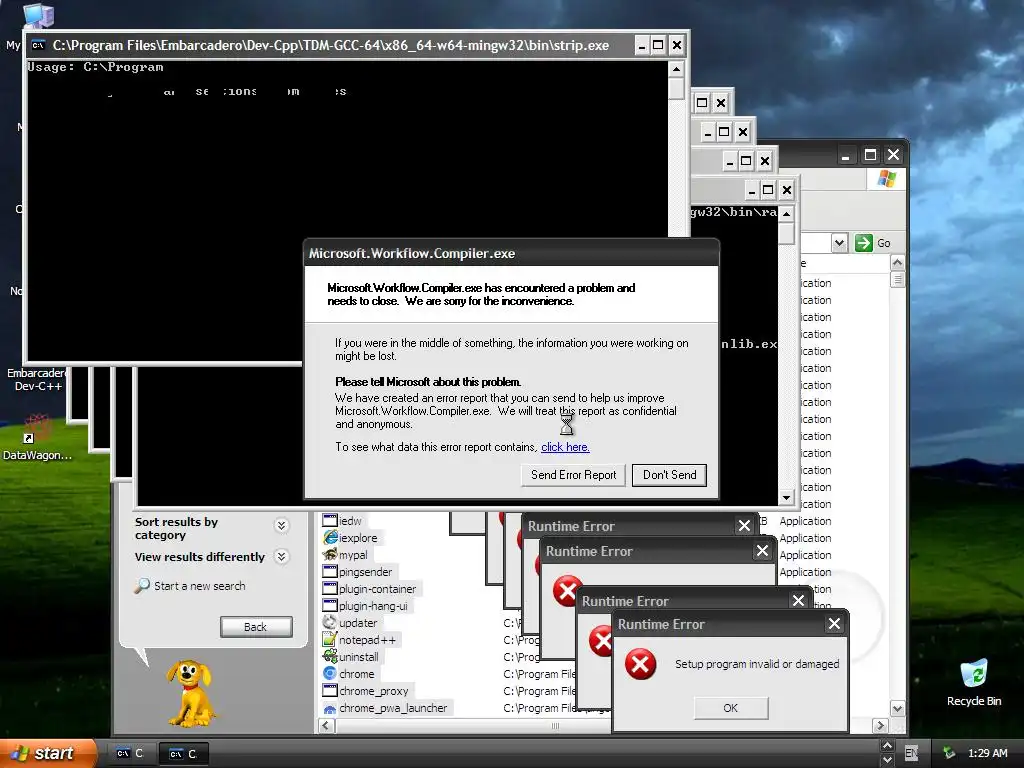This screenshot has width=1024, height=768.
Task: Switch to first command prompt taskbar button
Action: 130,754
